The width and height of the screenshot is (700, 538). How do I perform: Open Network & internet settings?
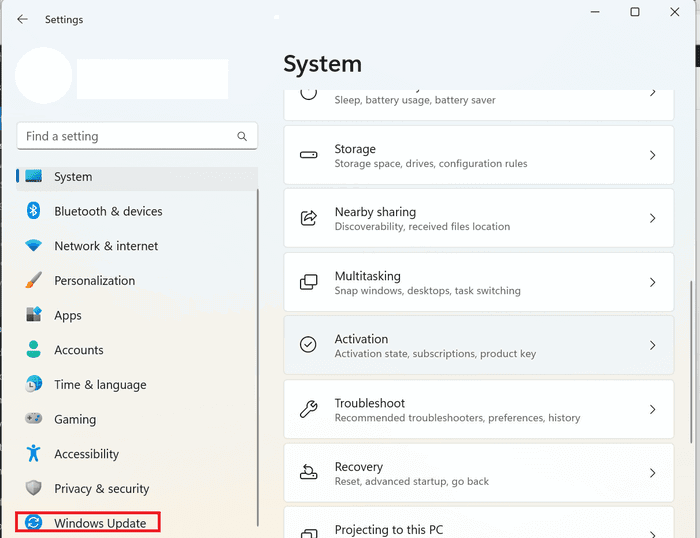point(136,246)
